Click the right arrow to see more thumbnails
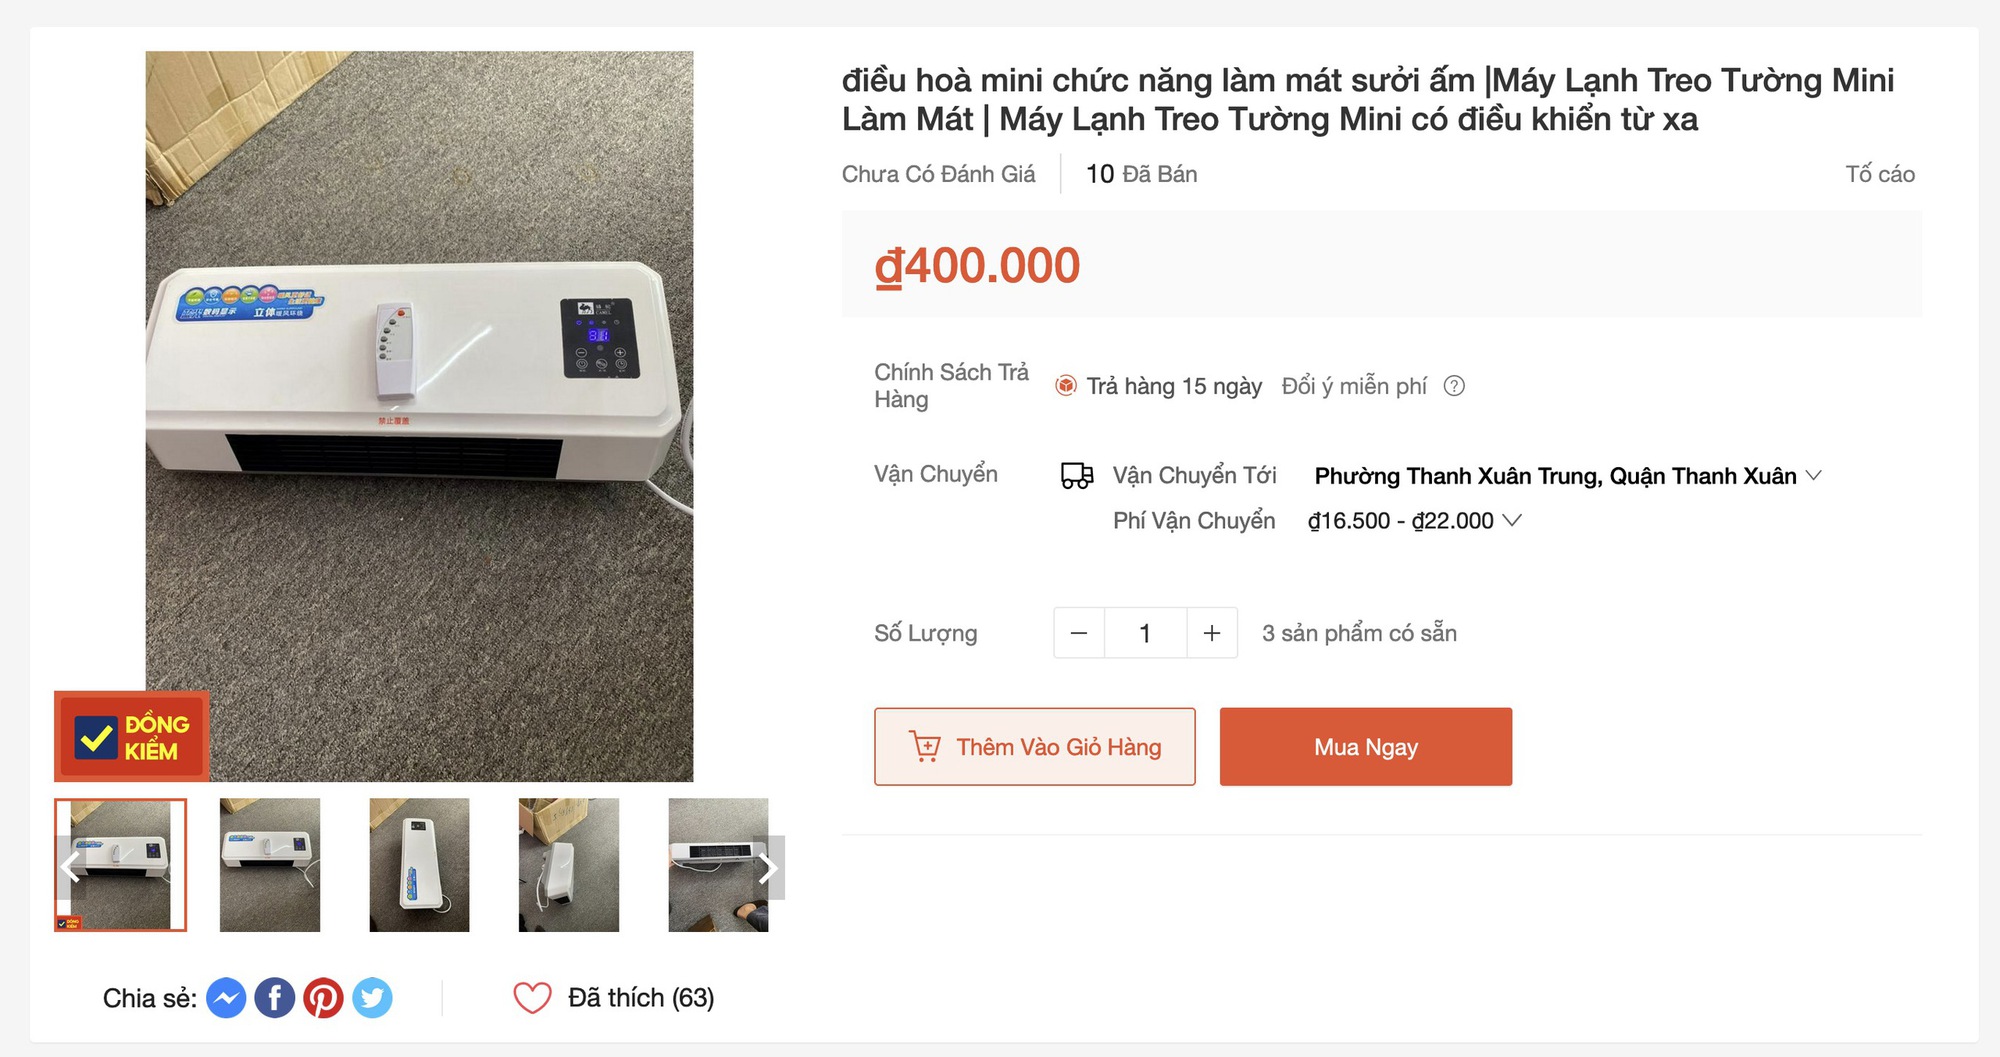 (x=768, y=868)
